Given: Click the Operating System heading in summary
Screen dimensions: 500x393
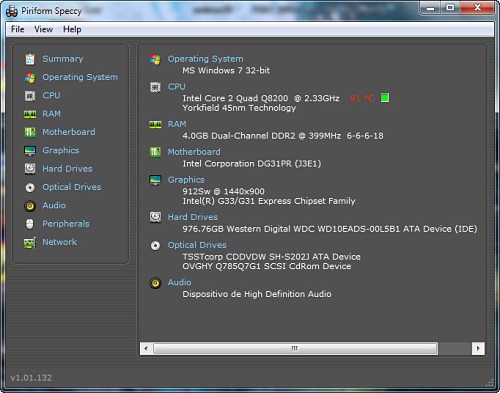Looking at the screenshot, I should tap(205, 59).
